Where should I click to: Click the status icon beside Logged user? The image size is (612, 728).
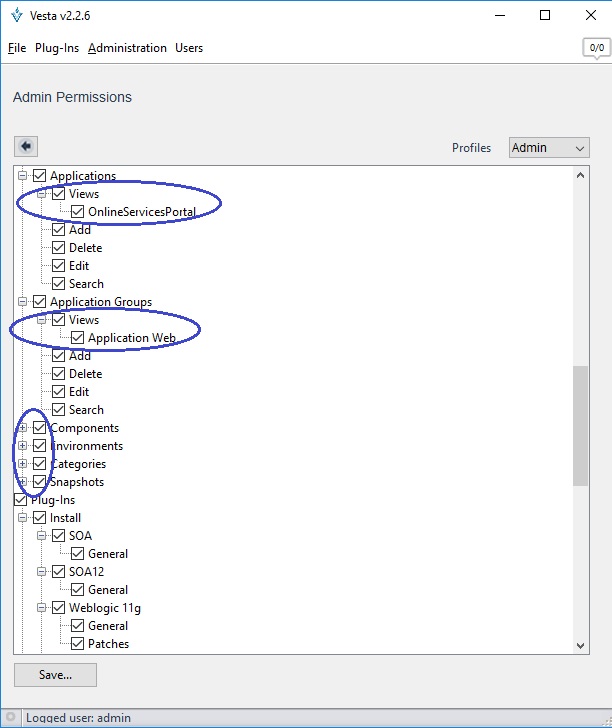pyautogui.click(x=11, y=717)
